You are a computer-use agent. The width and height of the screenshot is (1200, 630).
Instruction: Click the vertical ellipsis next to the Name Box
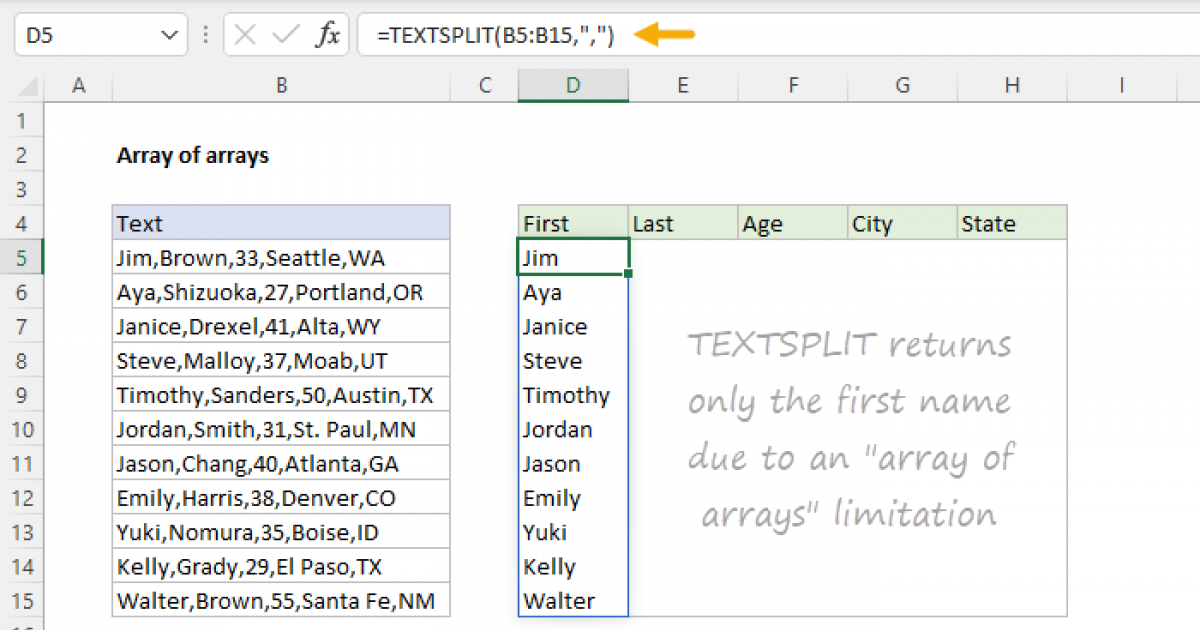[x=205, y=34]
